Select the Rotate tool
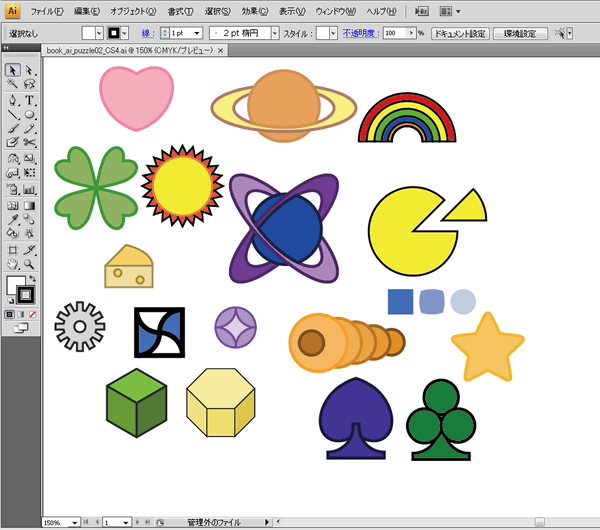This screenshot has width=600, height=530. coord(13,158)
